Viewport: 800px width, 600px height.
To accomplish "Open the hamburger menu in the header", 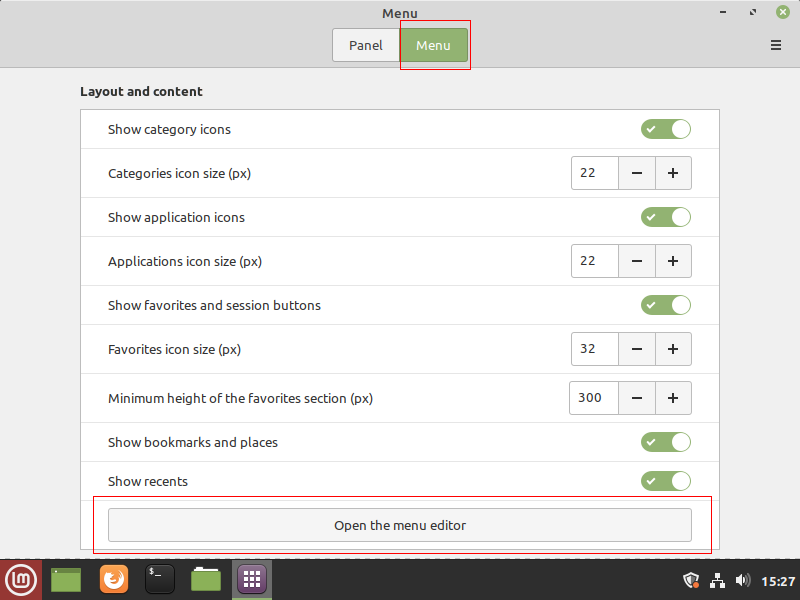I will 776,45.
